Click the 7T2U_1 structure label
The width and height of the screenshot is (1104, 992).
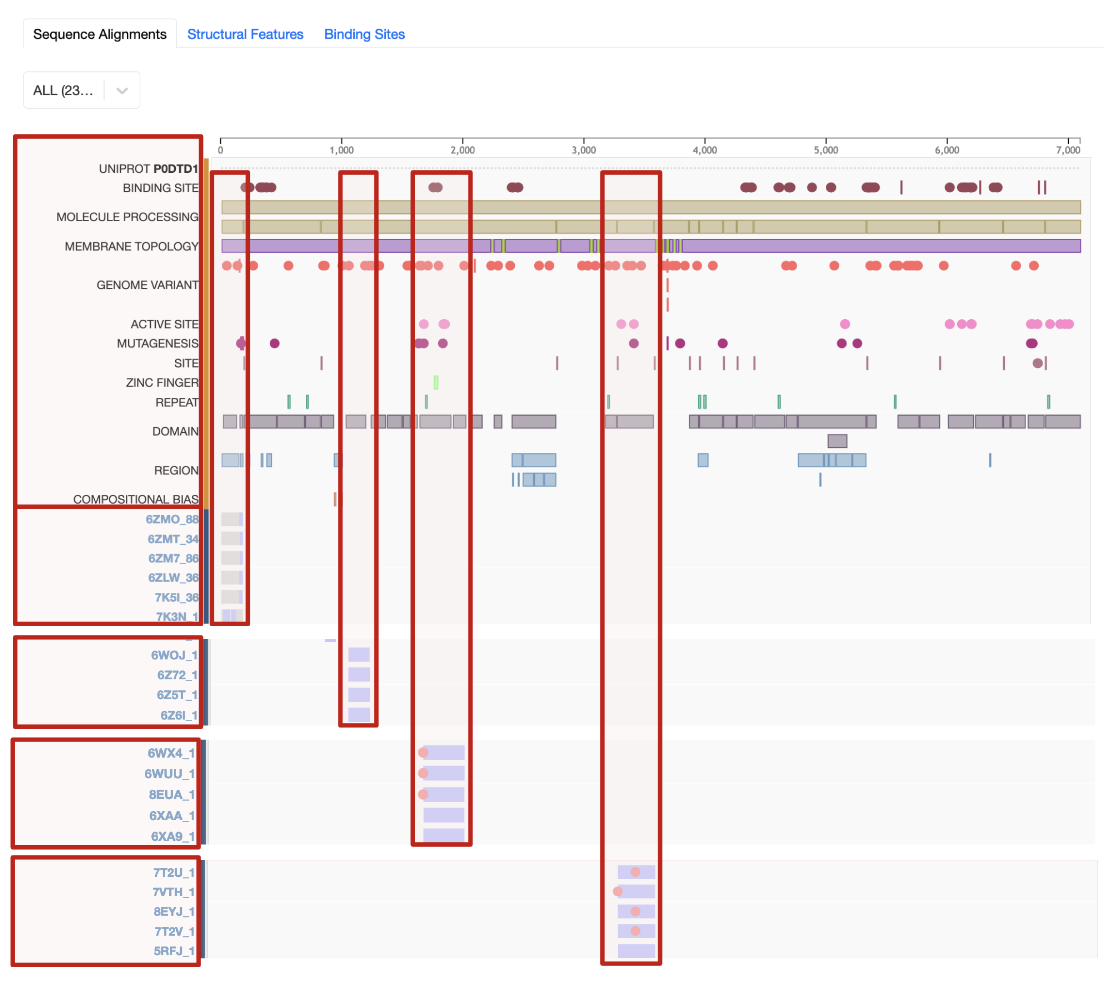(174, 872)
